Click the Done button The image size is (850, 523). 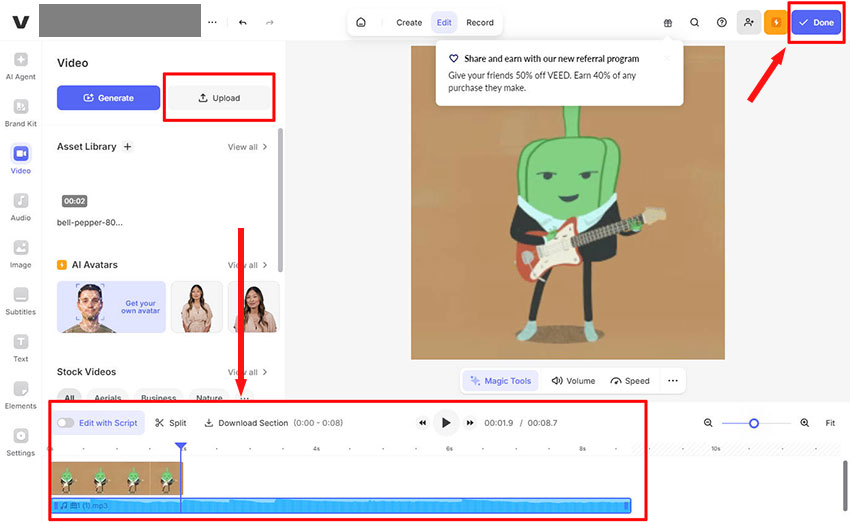(816, 22)
